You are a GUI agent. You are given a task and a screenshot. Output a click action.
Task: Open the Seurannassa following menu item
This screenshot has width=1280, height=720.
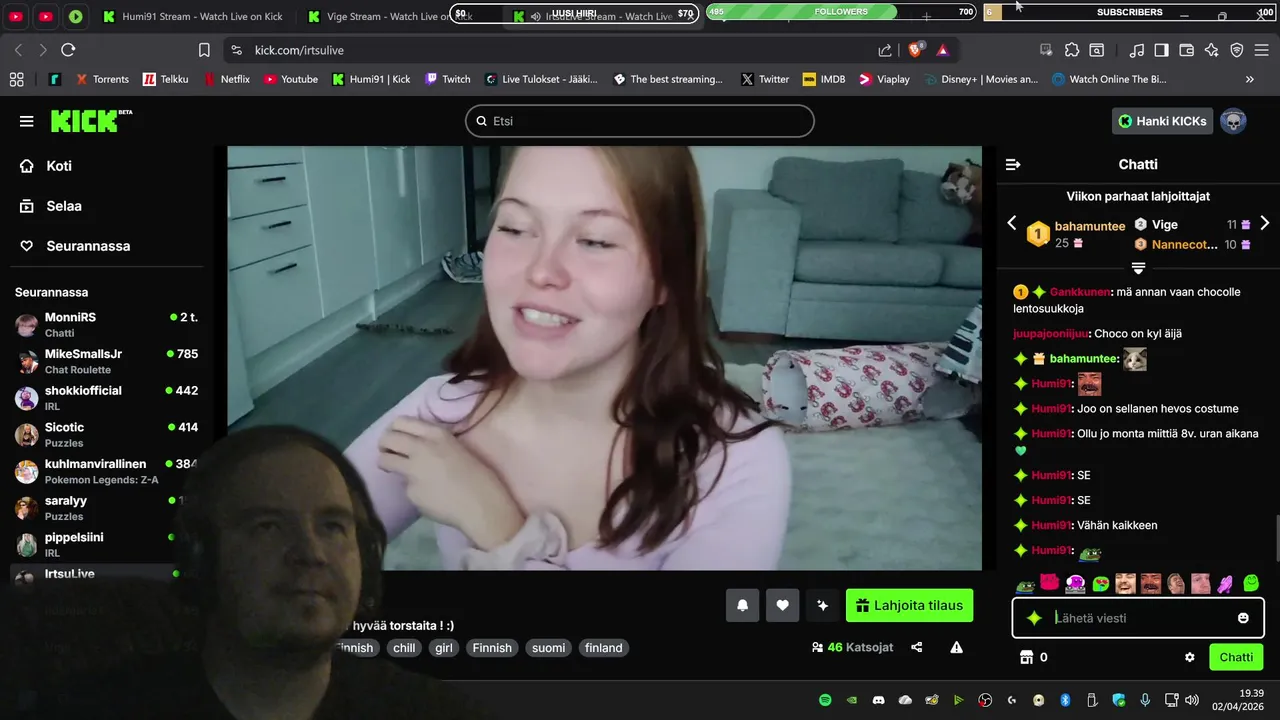74,246
